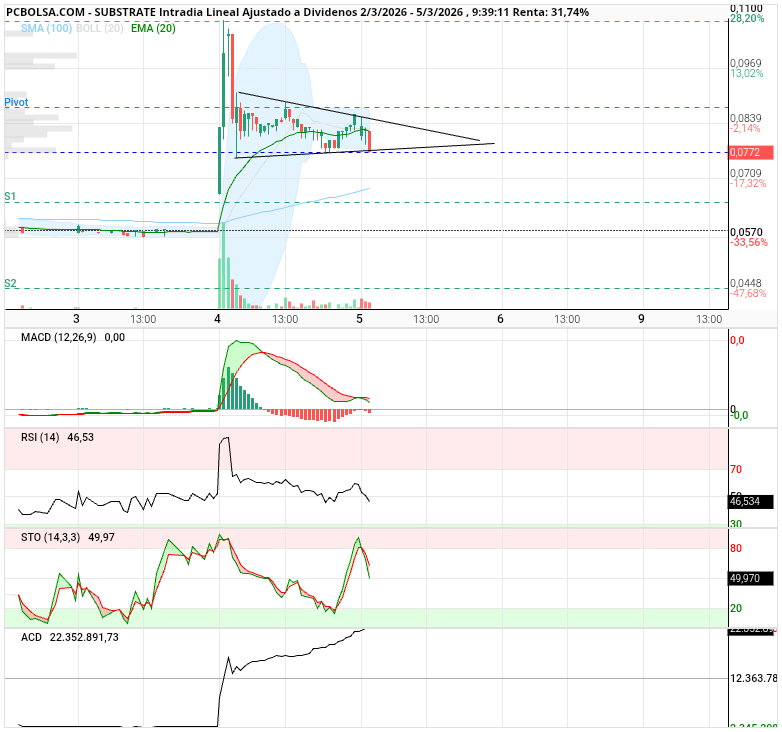The width and height of the screenshot is (782, 732).
Task: Select the RSI (14) panel label
Action: (x=41, y=437)
